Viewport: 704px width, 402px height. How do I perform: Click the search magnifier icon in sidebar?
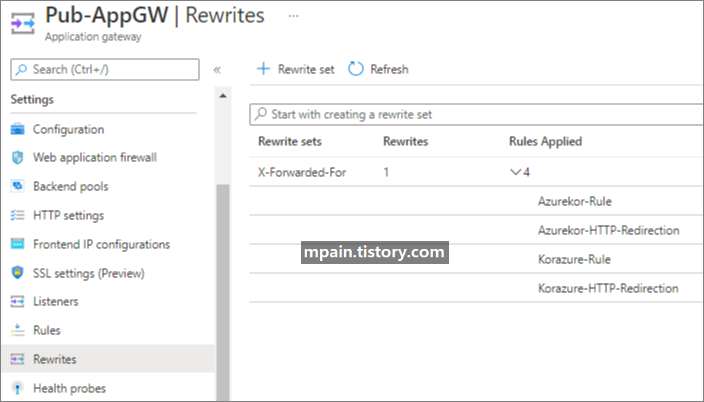[x=21, y=70]
